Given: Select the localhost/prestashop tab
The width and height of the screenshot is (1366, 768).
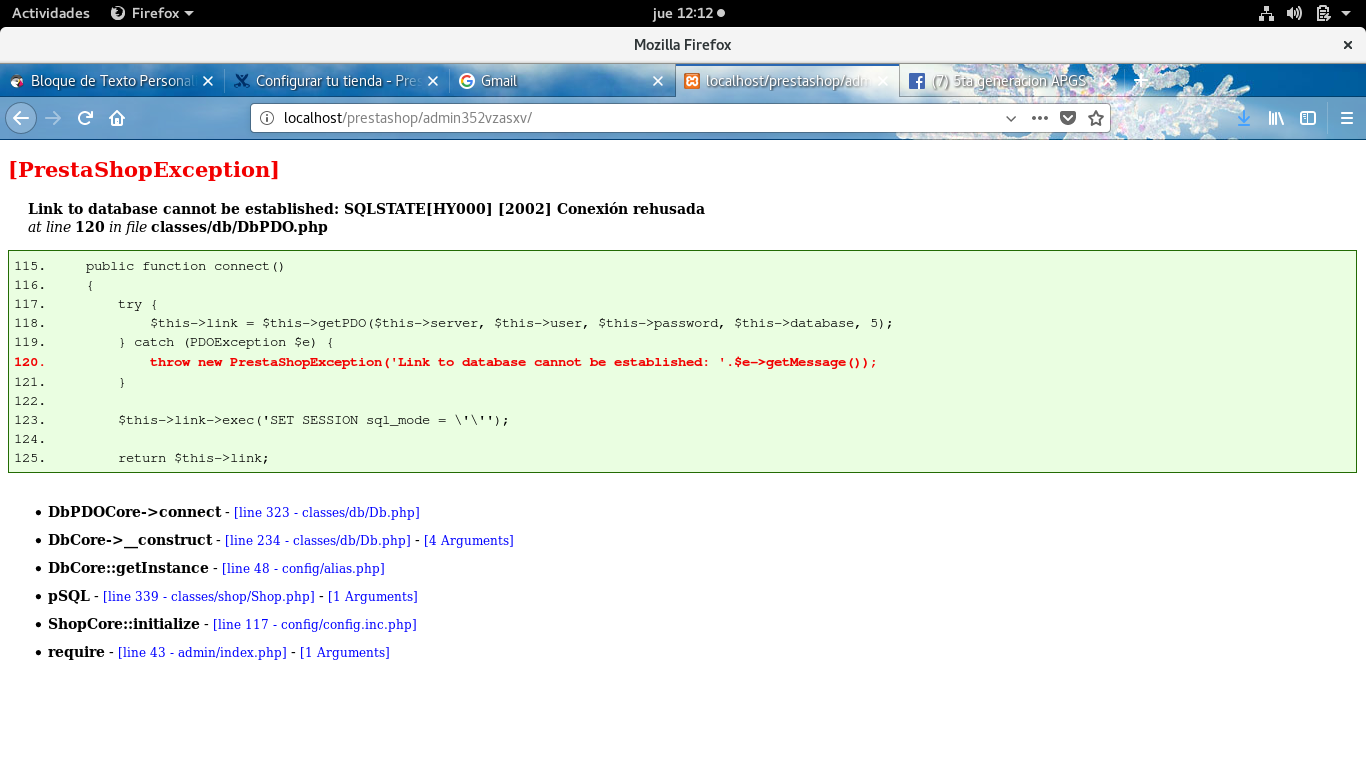Looking at the screenshot, I should pos(787,81).
